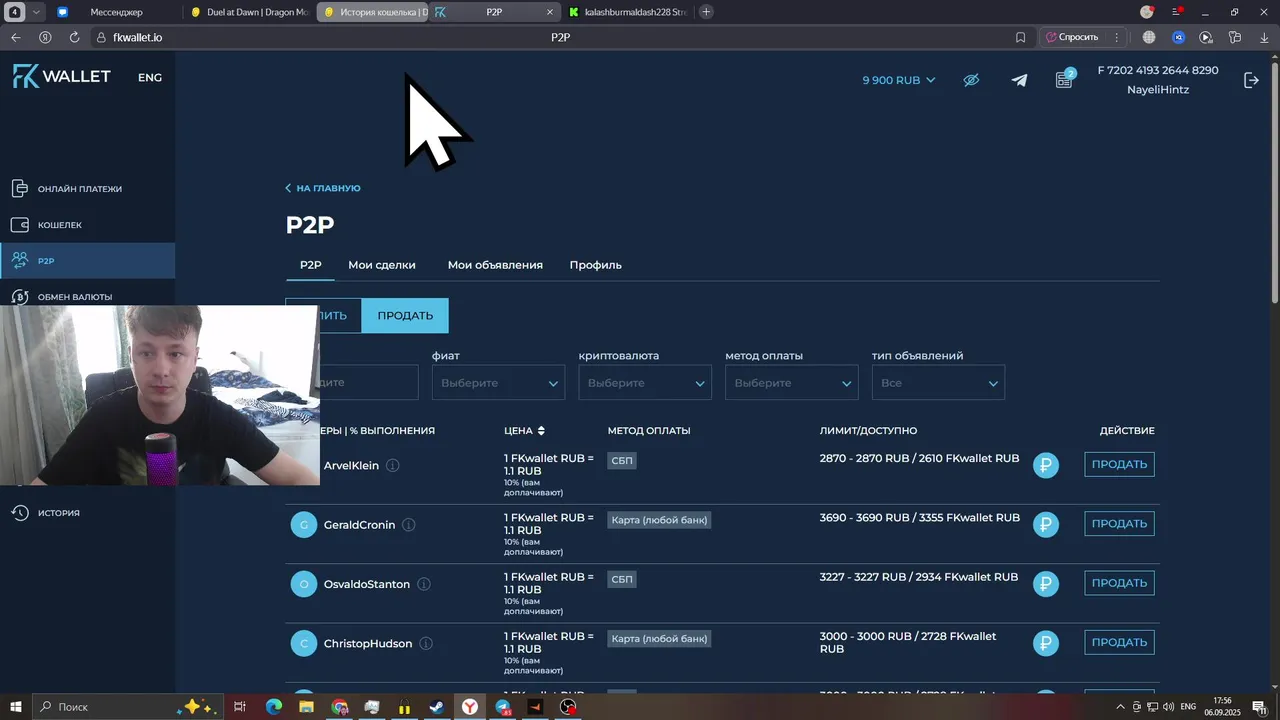Sort offers by the Цена column arrows

pos(541,431)
